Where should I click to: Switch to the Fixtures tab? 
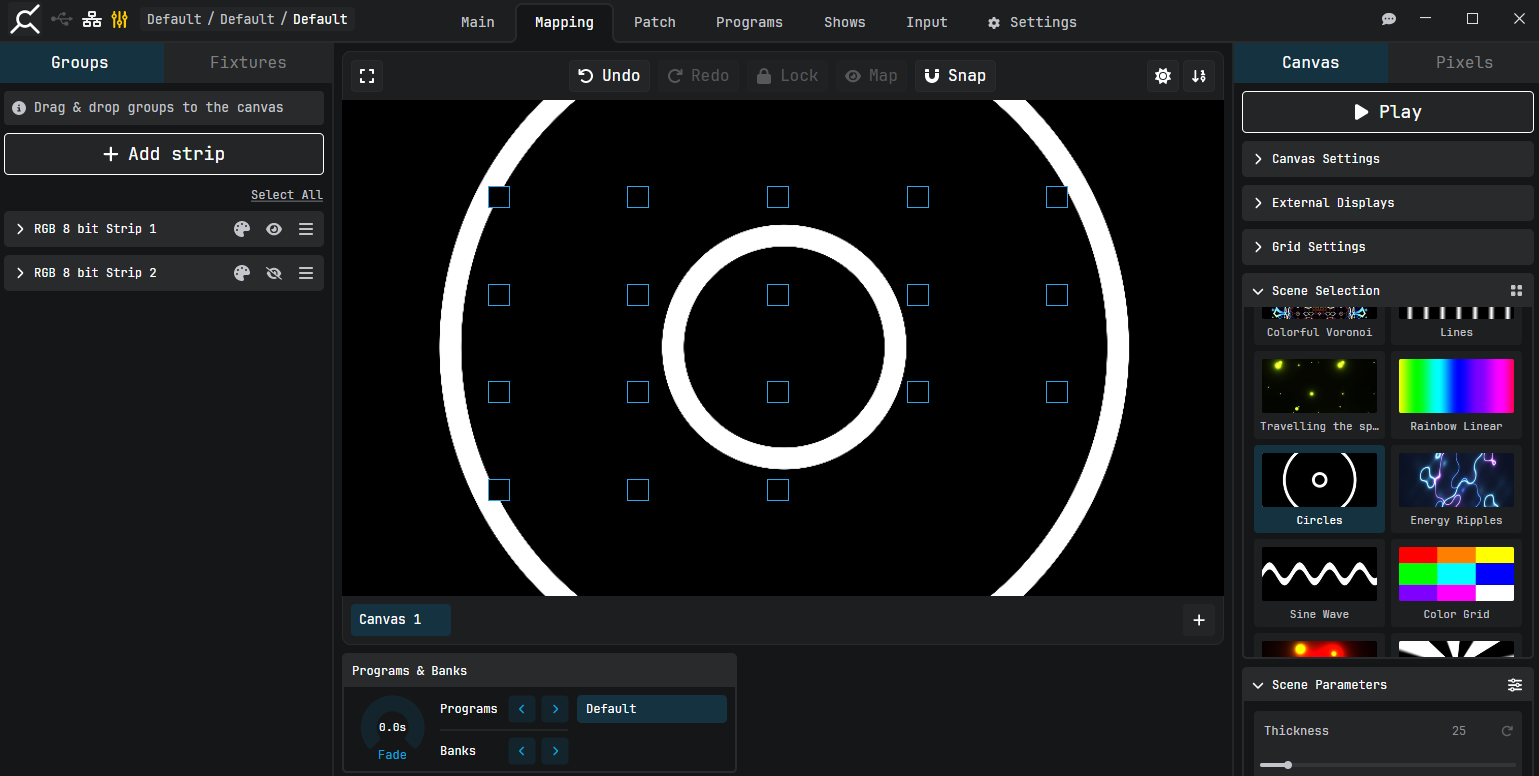click(248, 62)
